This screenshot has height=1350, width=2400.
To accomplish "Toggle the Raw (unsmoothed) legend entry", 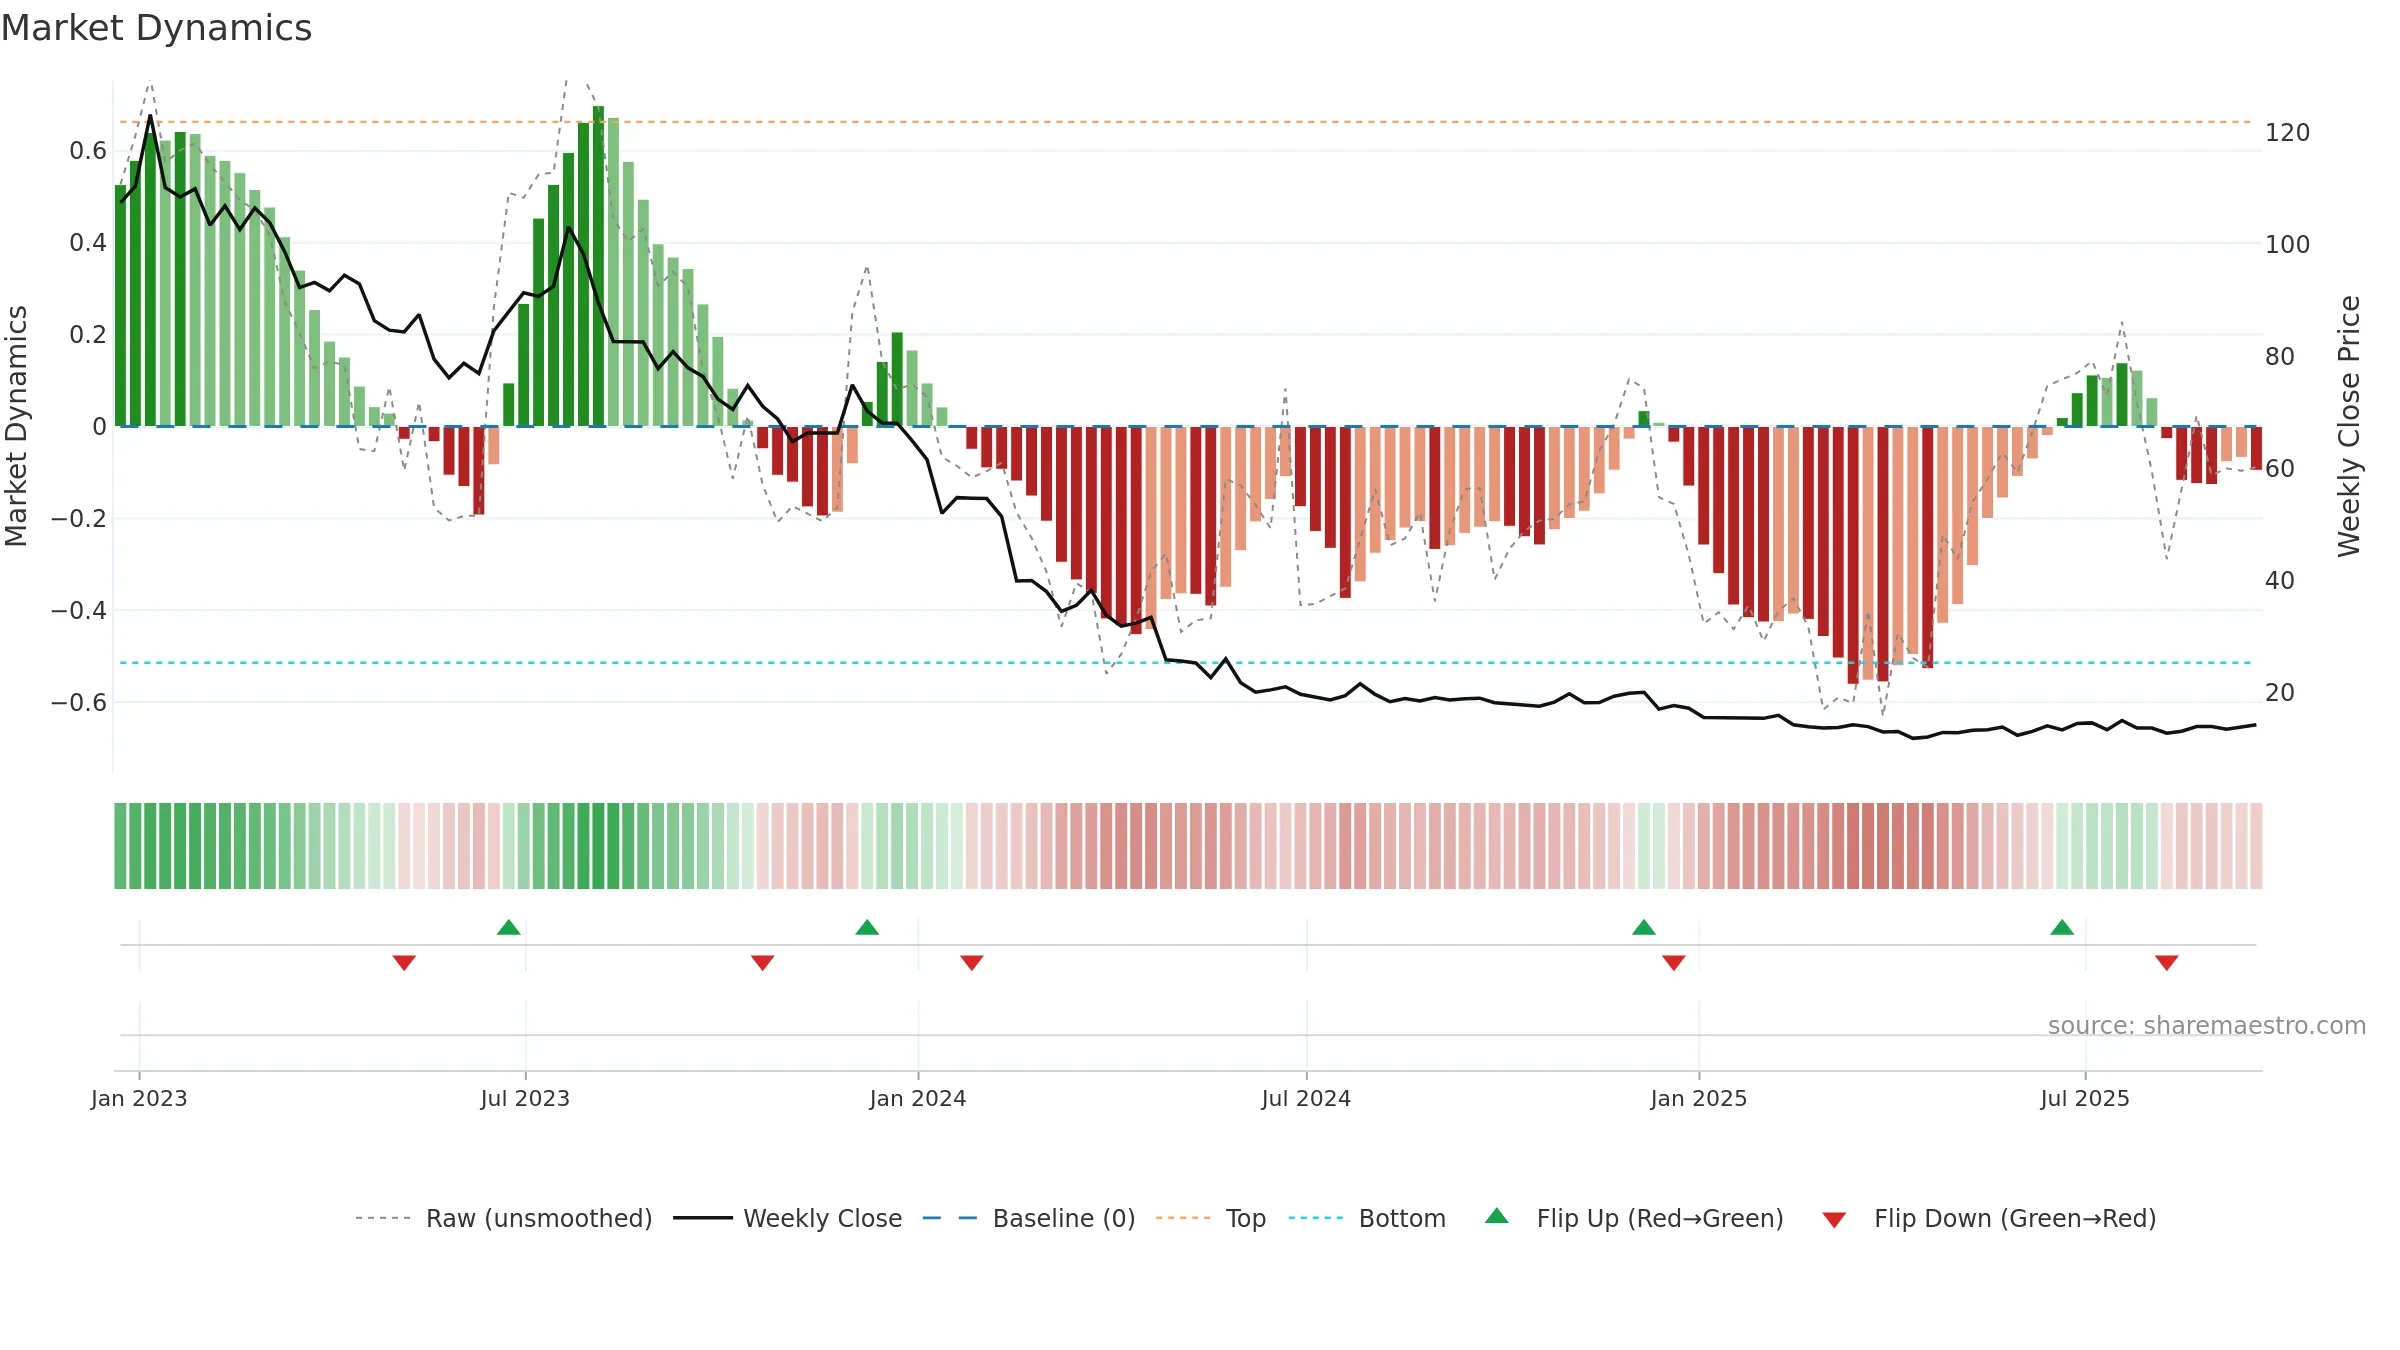I will coord(503,1218).
